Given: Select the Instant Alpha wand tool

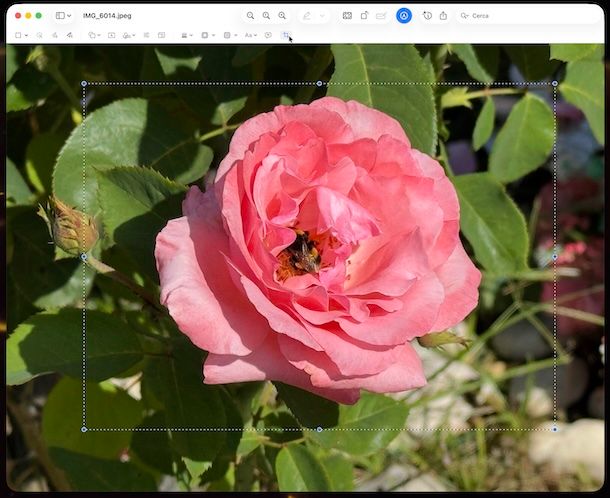Looking at the screenshot, I should [x=39, y=35].
